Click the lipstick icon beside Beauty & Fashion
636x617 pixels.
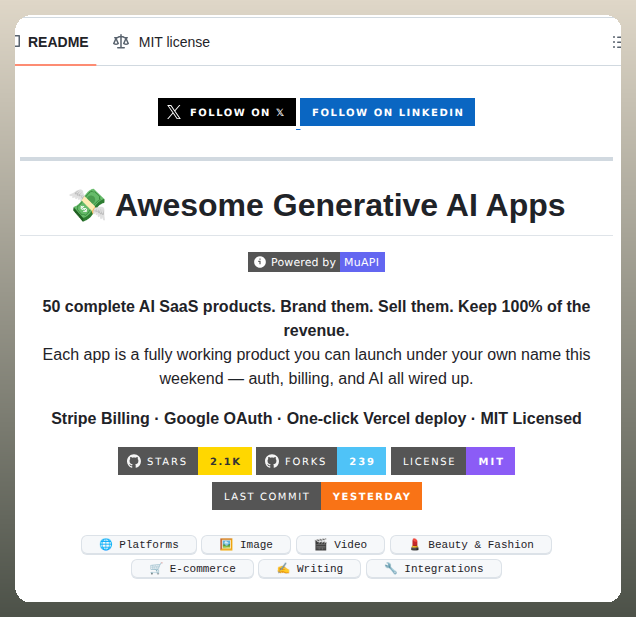(415, 544)
